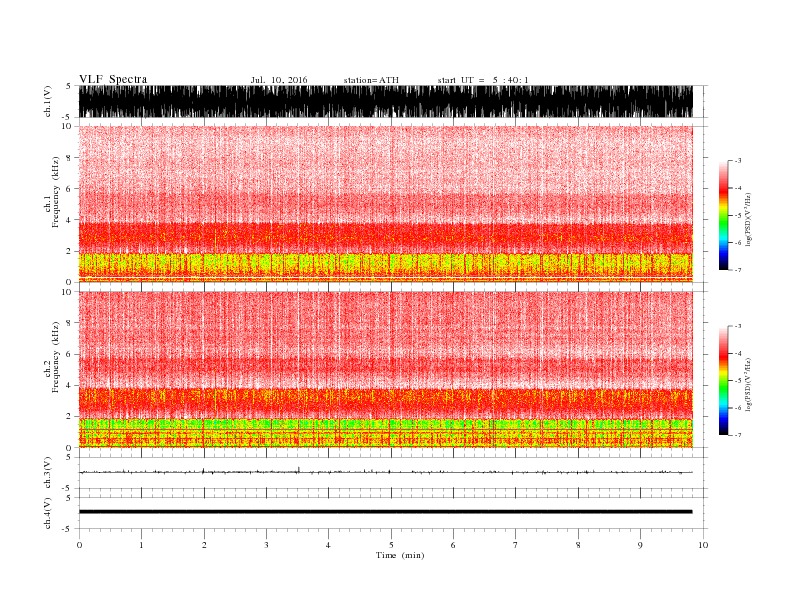Click the ch.1 colorbar 'log(PSD)(V²/Hz)' label

click(x=749, y=220)
